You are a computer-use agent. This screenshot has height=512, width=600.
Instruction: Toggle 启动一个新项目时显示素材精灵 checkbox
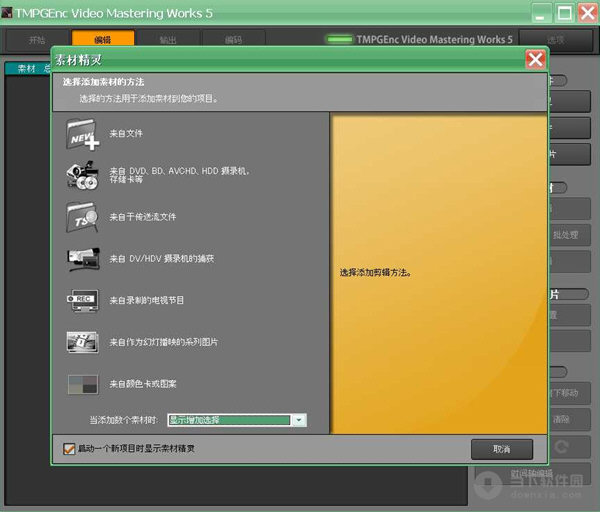tap(69, 448)
